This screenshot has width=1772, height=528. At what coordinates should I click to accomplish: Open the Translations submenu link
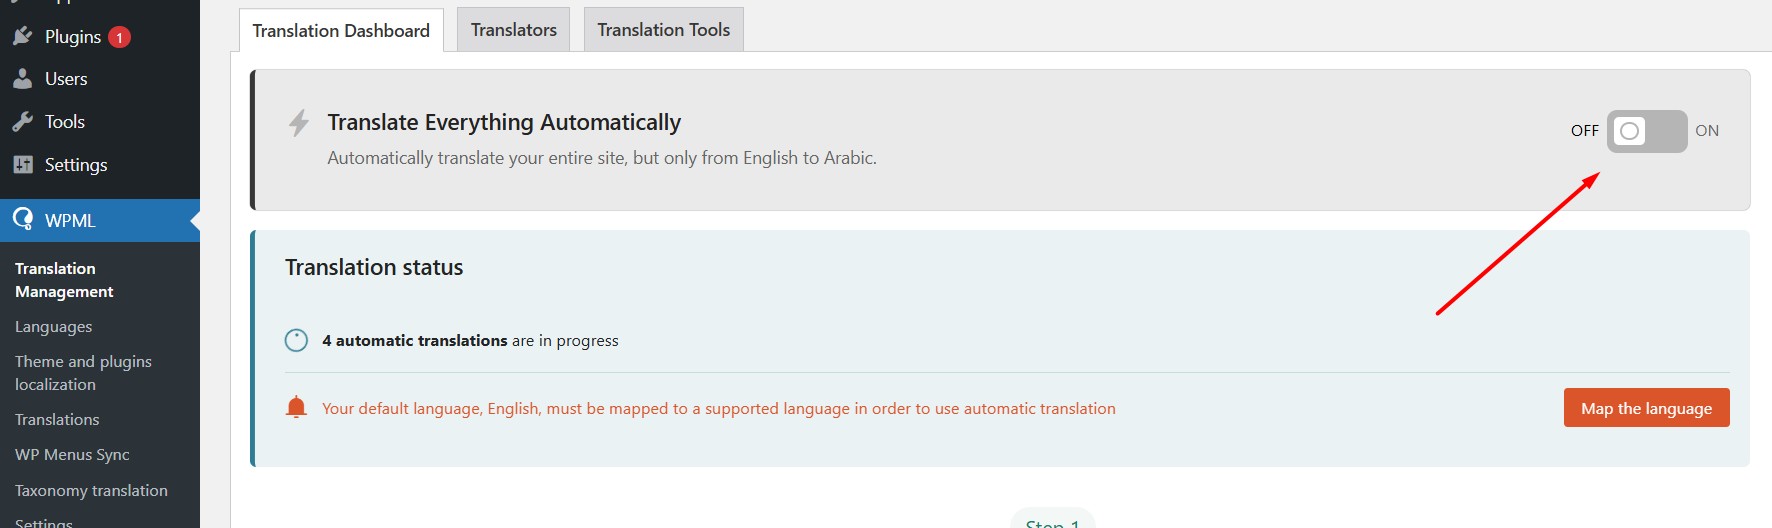coord(57,420)
